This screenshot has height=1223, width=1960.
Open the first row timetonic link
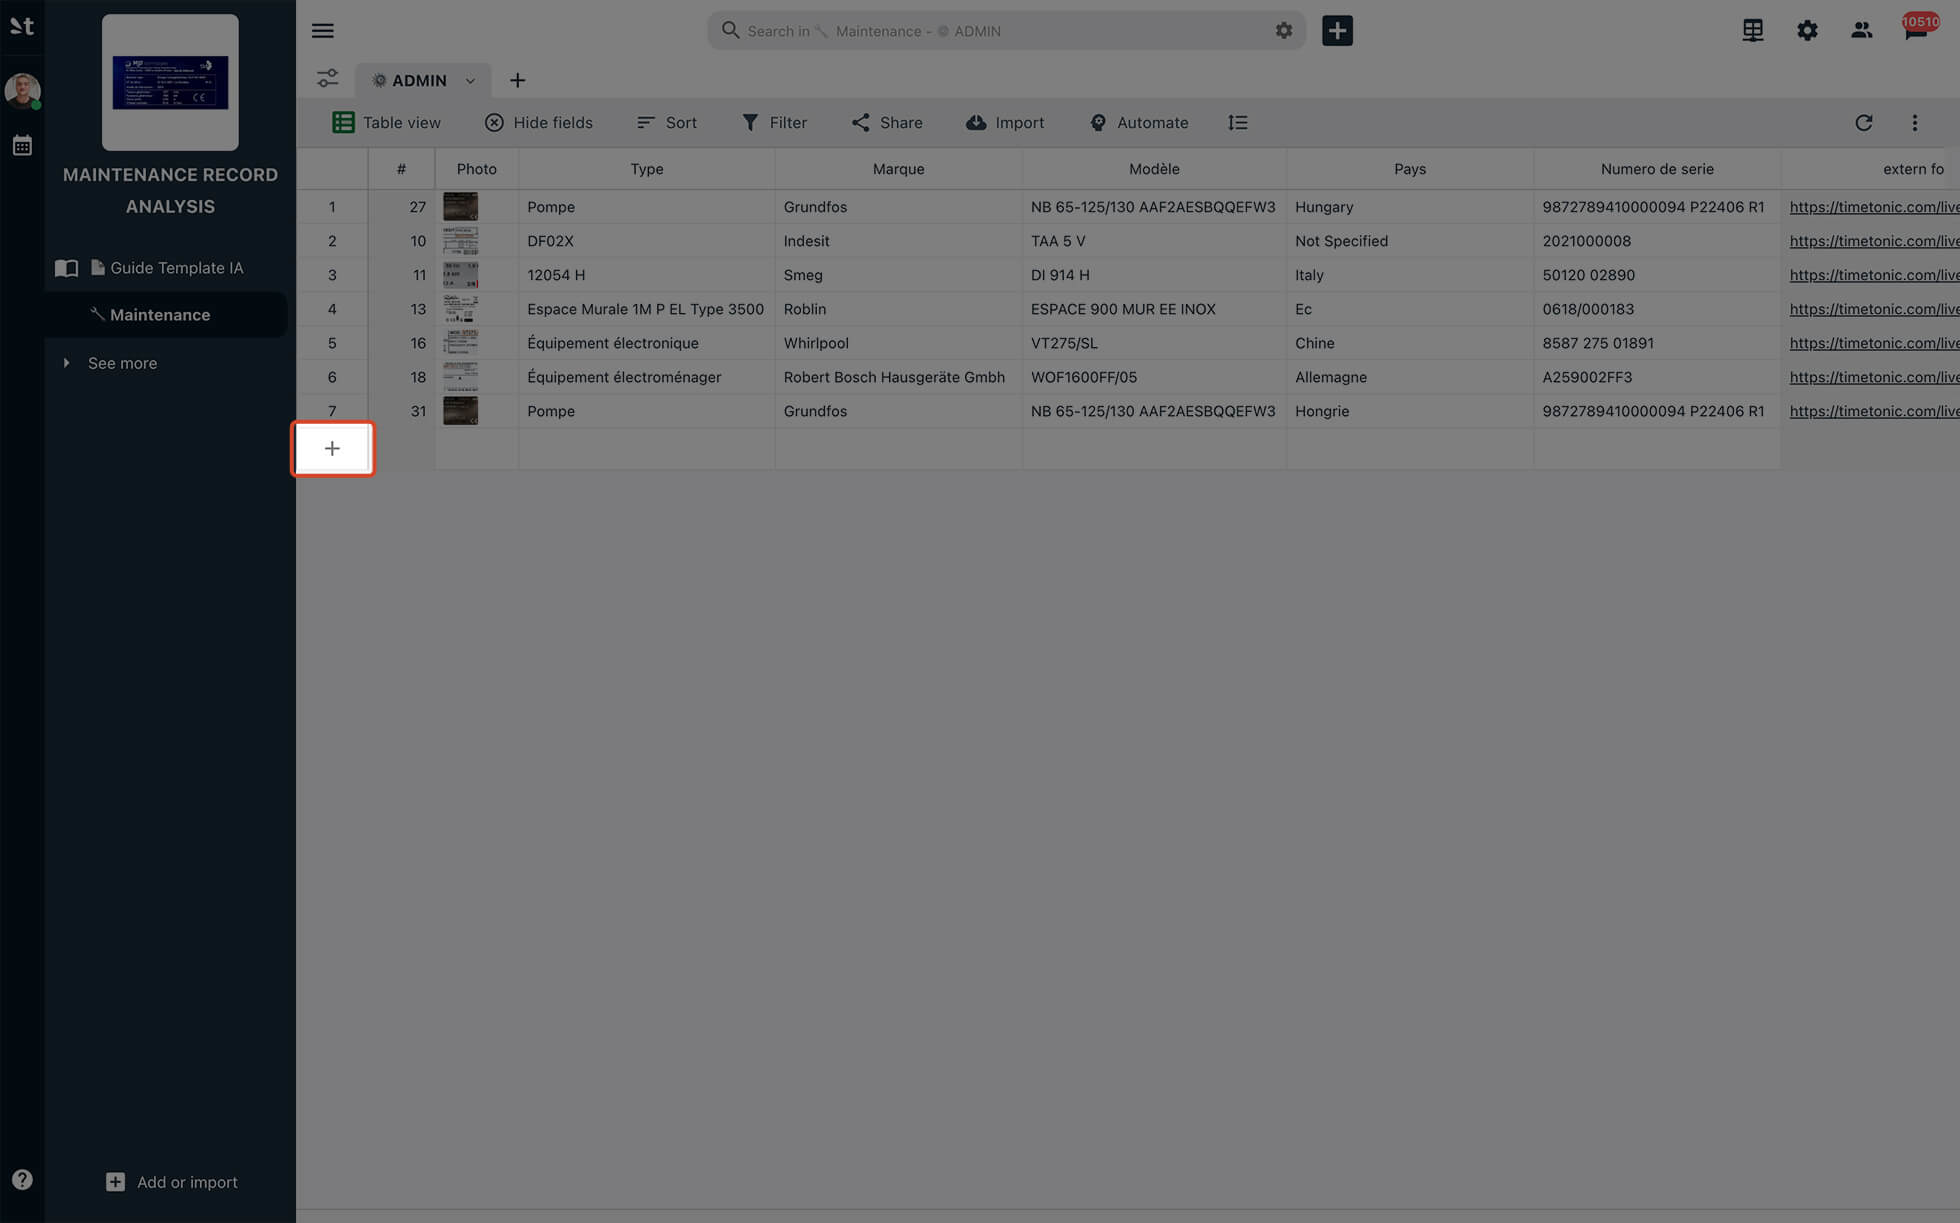[x=1873, y=207]
